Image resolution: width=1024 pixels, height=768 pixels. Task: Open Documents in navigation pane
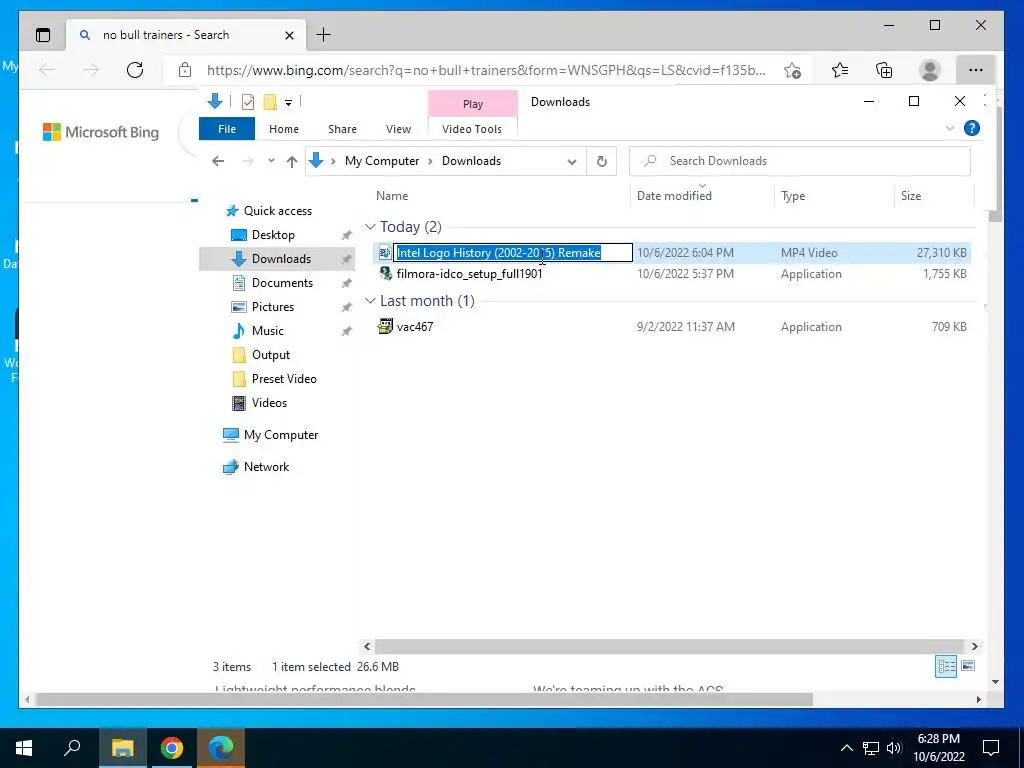coord(282,283)
